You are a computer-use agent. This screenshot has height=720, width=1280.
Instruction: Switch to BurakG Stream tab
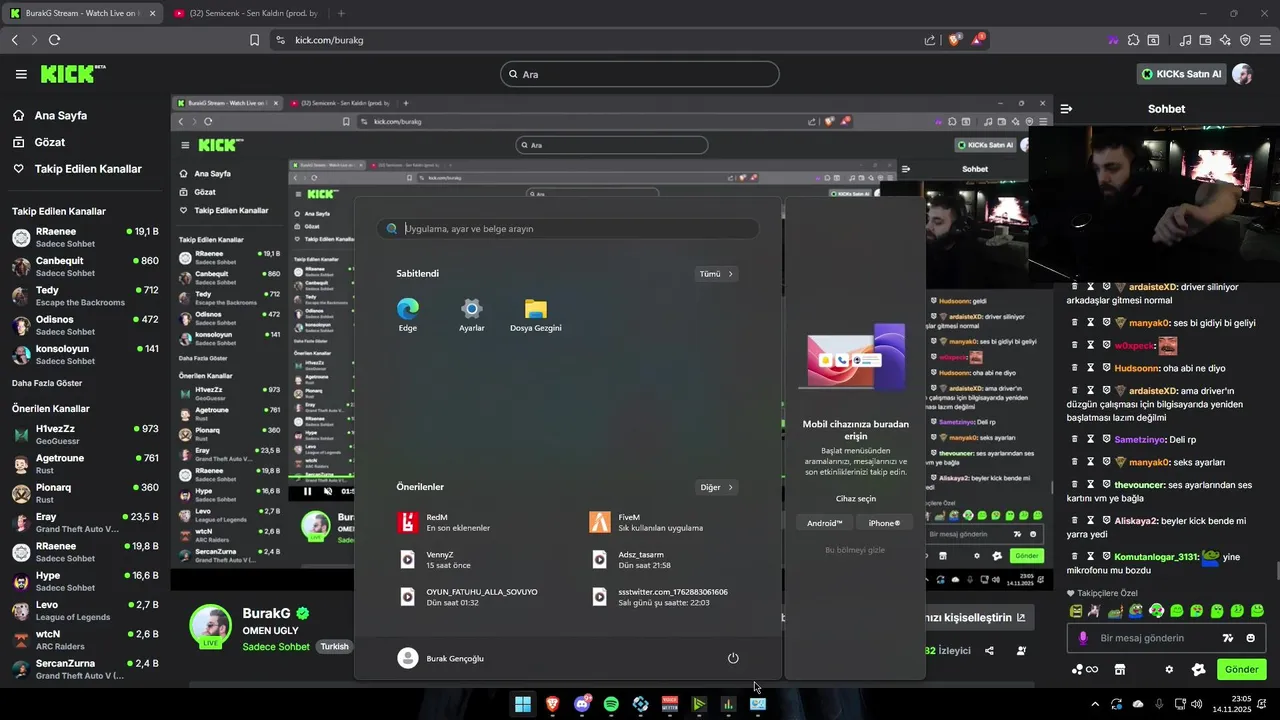click(x=82, y=13)
